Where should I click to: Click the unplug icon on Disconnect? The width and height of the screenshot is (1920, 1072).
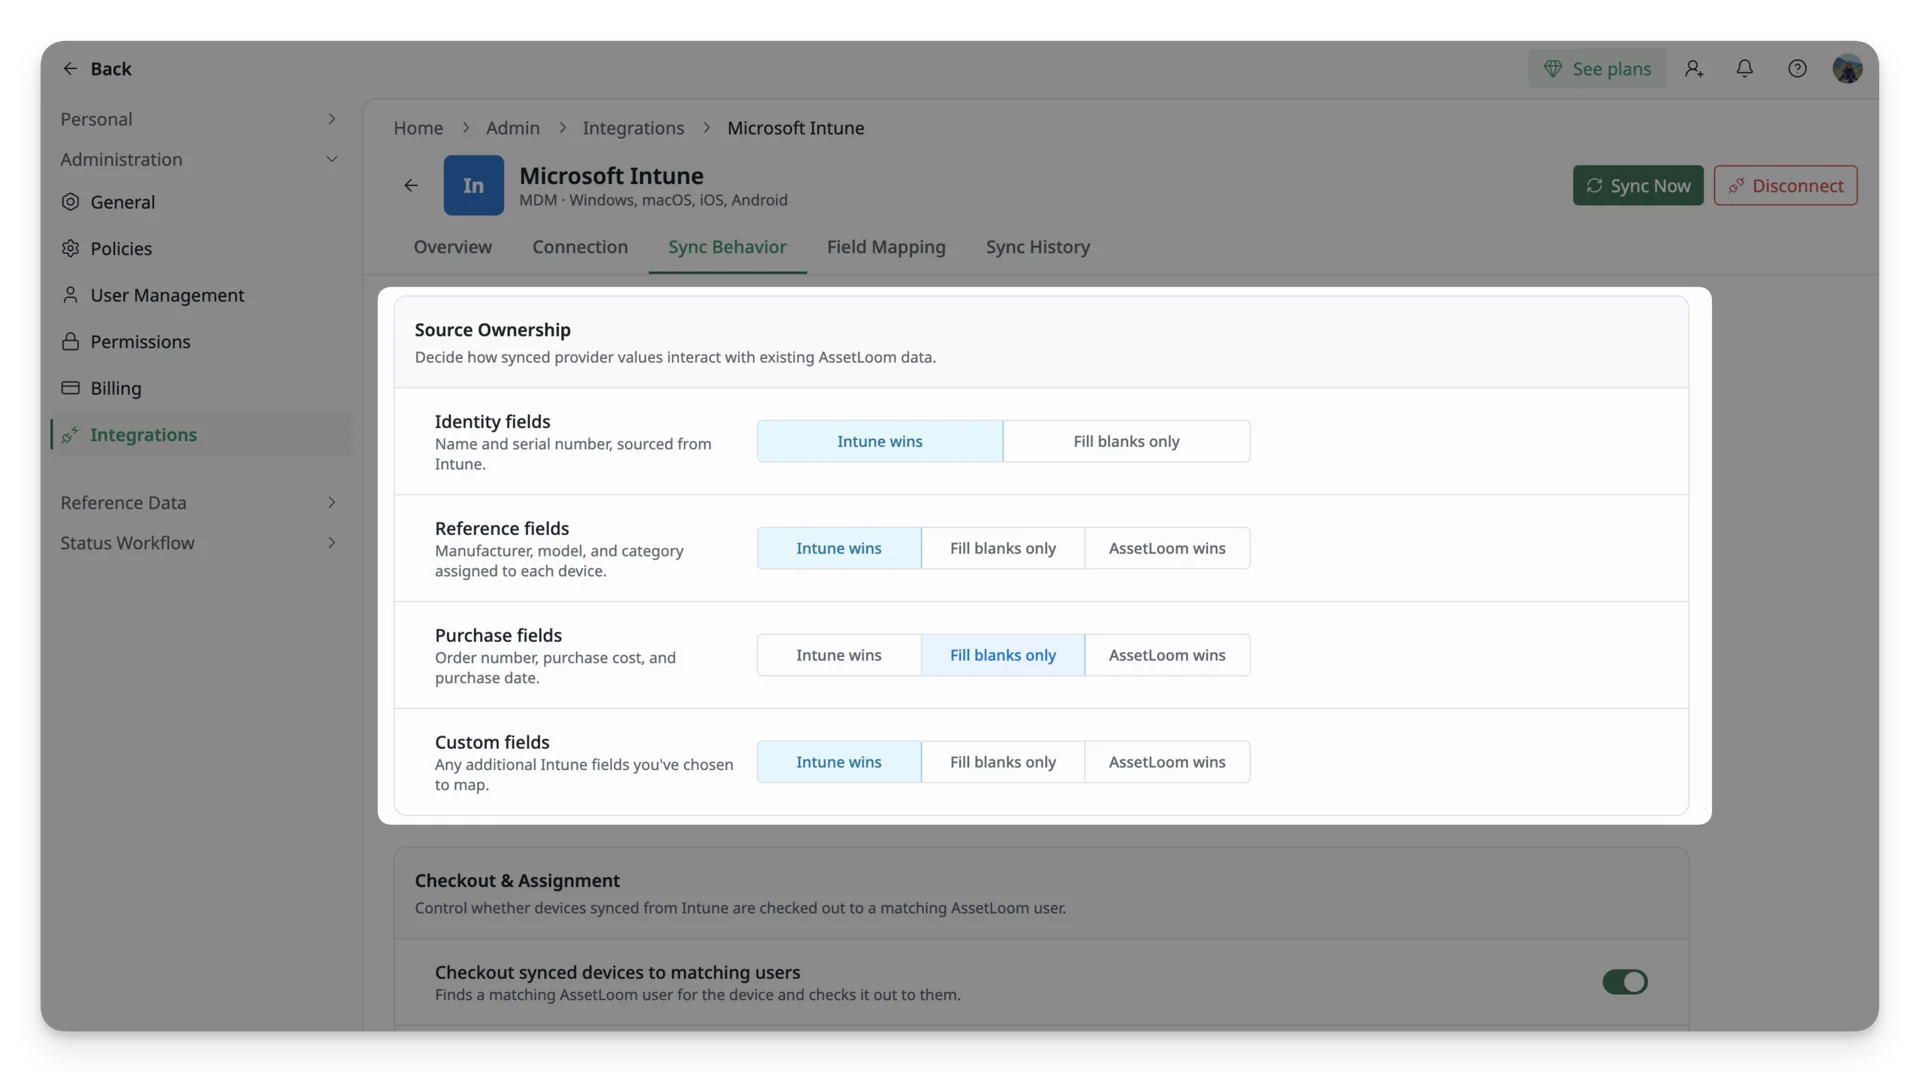tap(1736, 186)
